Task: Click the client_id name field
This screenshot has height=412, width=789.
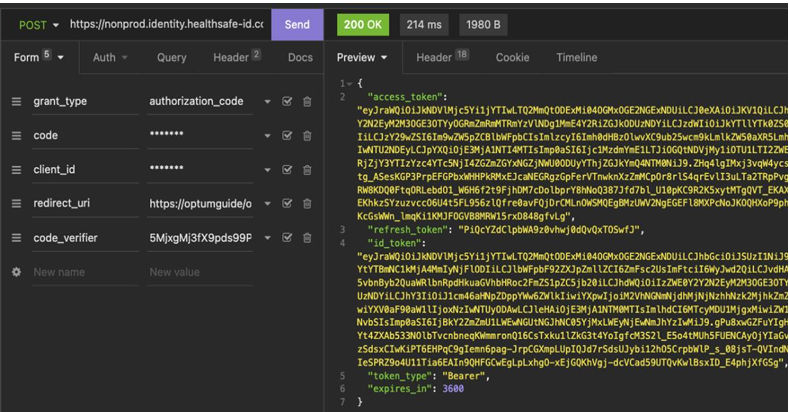Action: pos(85,170)
